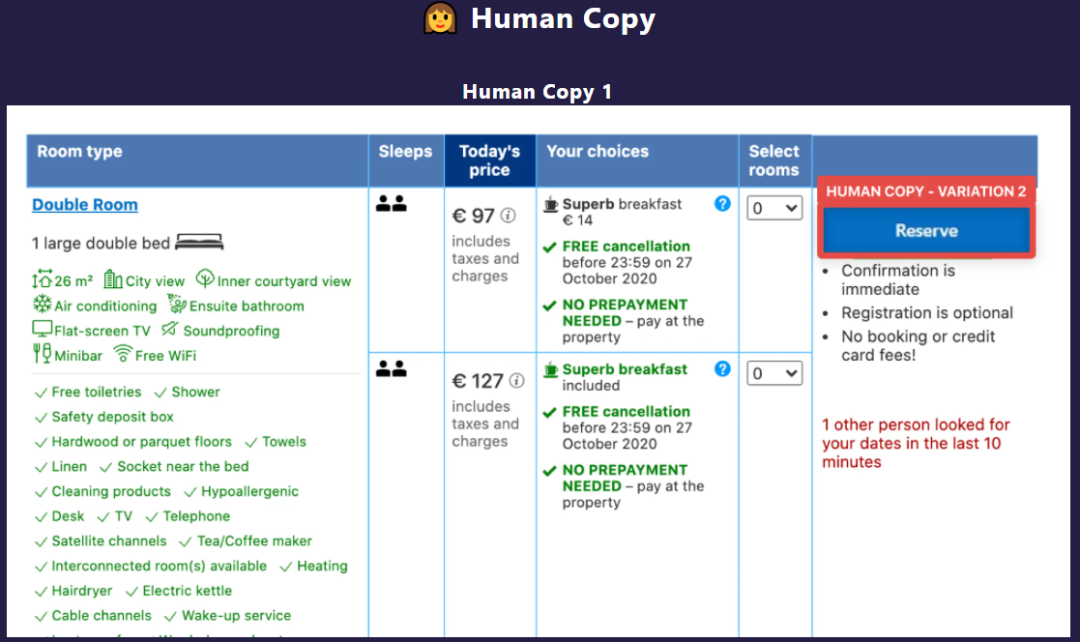This screenshot has height=642, width=1080.
Task: Click the Hypoallergenic amenity
Action: pos(249,491)
